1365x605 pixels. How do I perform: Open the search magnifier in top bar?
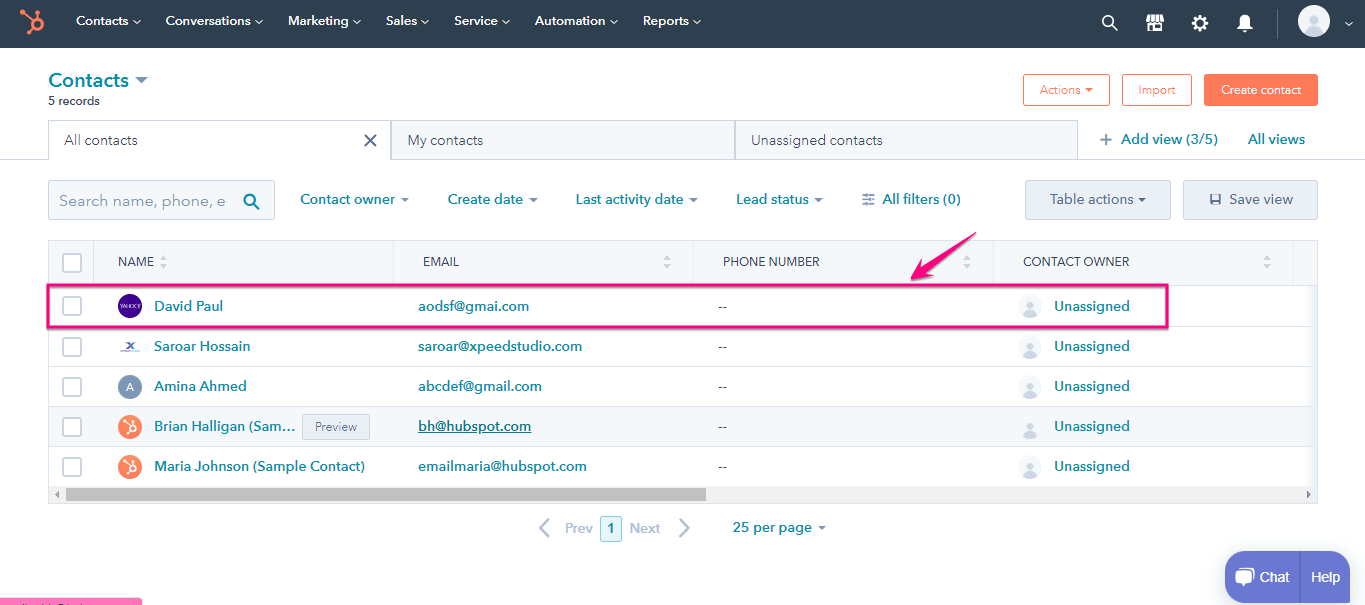(1109, 22)
